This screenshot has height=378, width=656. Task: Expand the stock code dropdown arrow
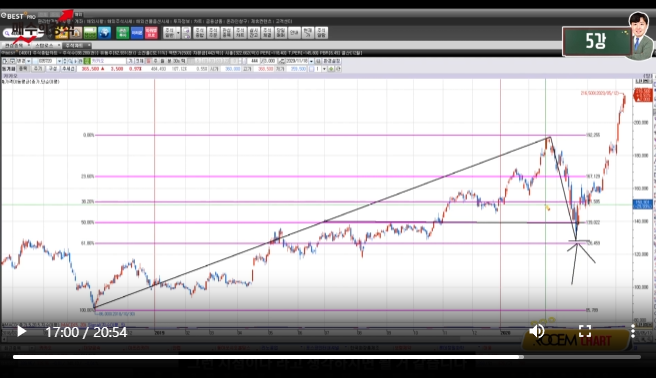(59, 61)
